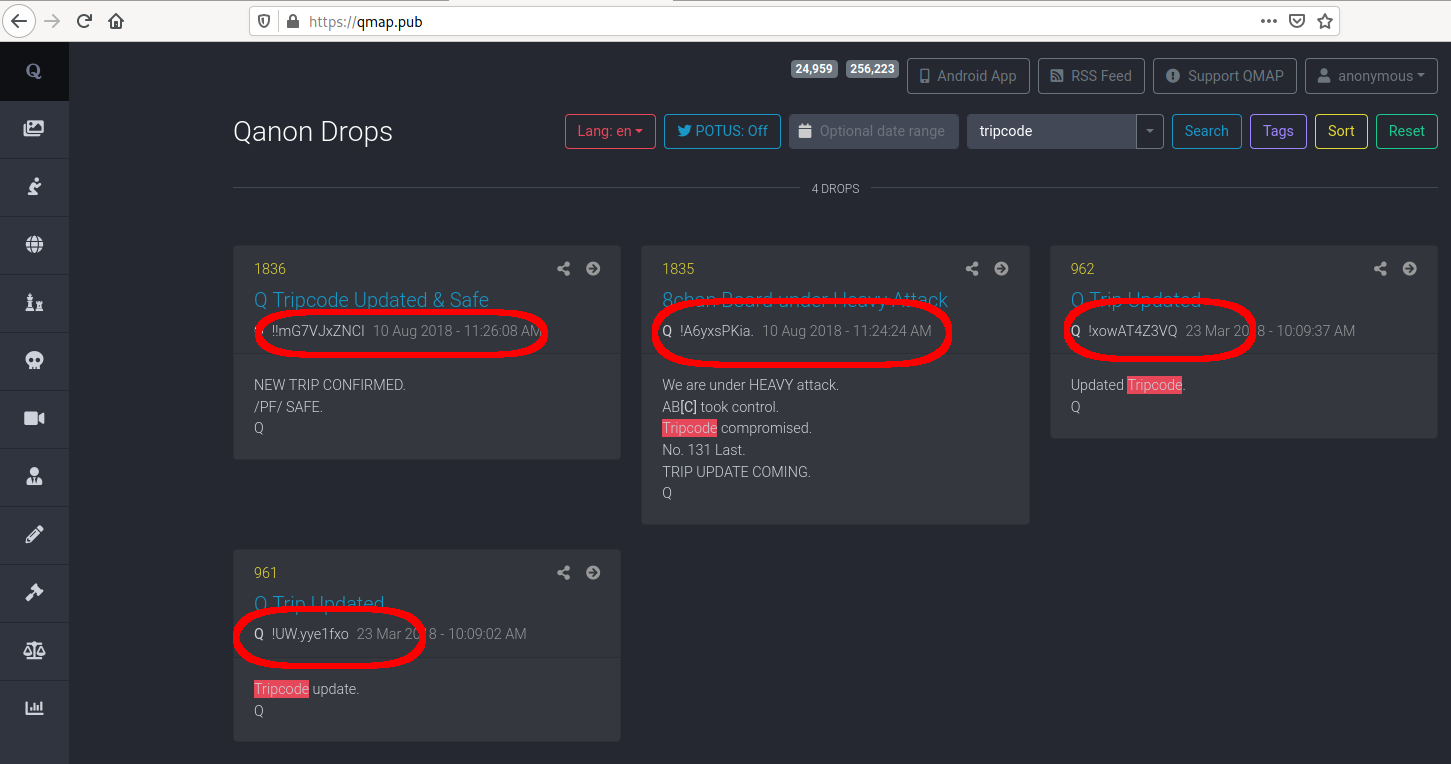This screenshot has height=764, width=1451.
Task: Open the gavel sidebar icon
Action: click(34, 592)
